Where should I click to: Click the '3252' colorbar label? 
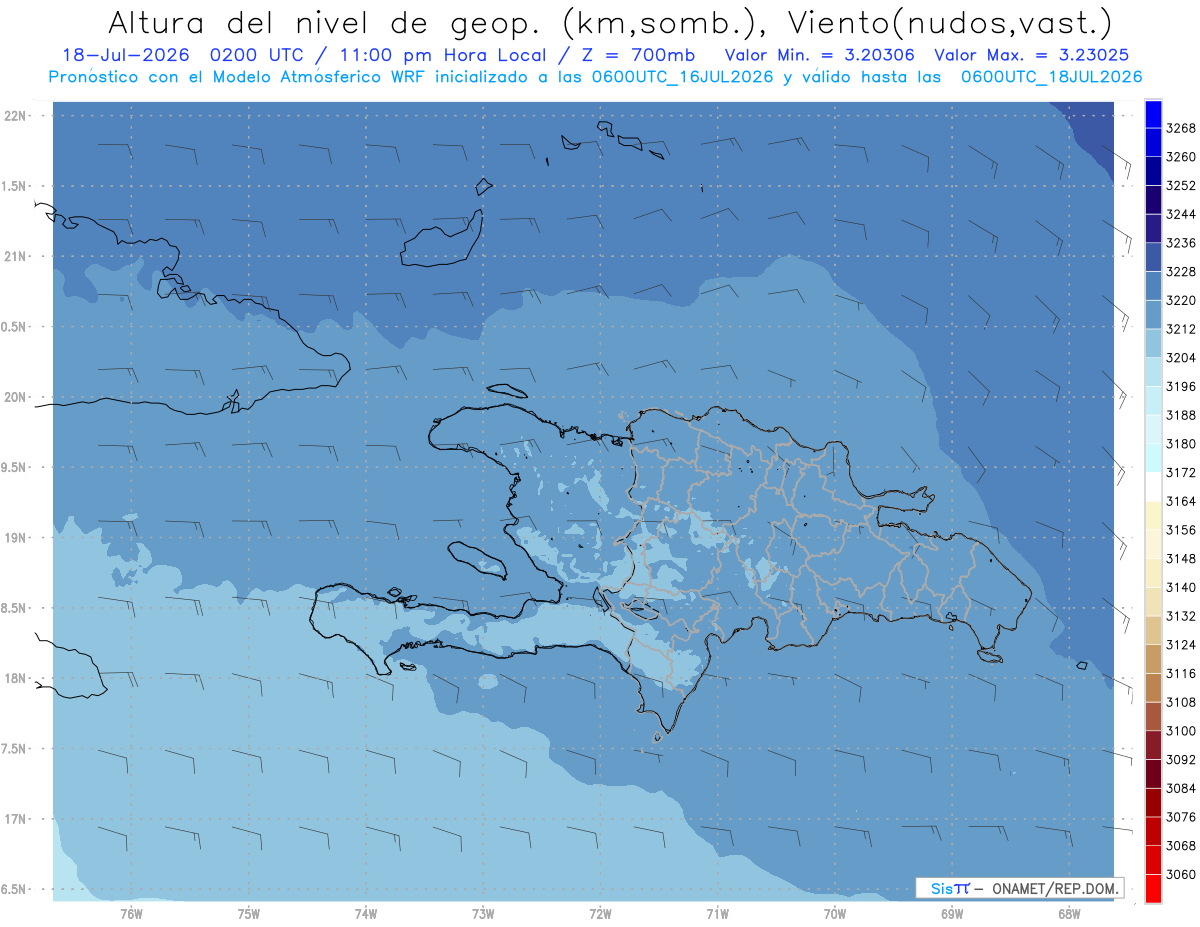click(x=1180, y=186)
